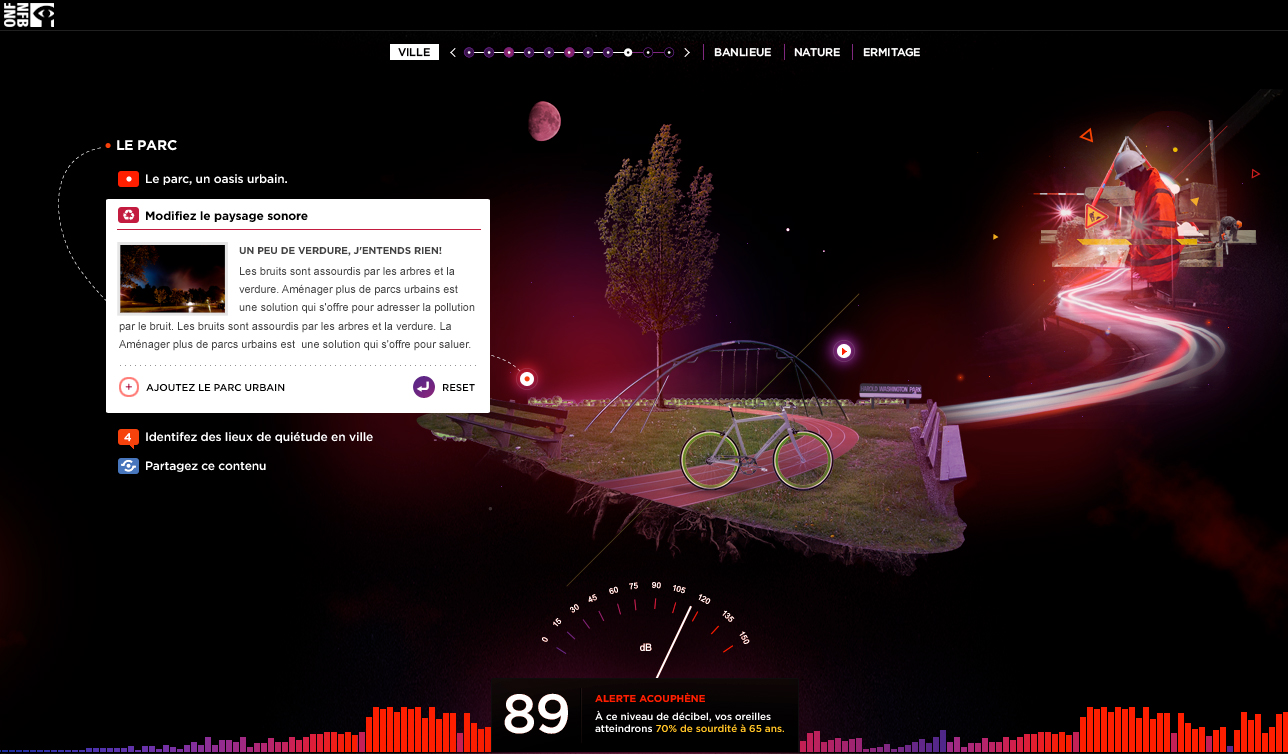
Task: Click 'UN PEU DE VERDURE, J'ENTENDS RIEN!' title
Action: pyautogui.click(x=341, y=250)
